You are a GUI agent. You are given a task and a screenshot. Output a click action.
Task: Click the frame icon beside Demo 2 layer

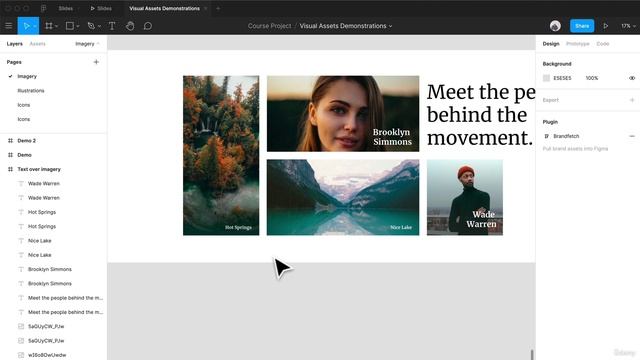coord(11,140)
